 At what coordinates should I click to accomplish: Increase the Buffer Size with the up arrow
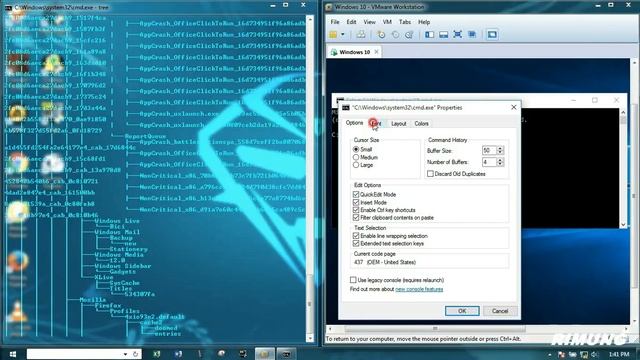pyautogui.click(x=500, y=149)
